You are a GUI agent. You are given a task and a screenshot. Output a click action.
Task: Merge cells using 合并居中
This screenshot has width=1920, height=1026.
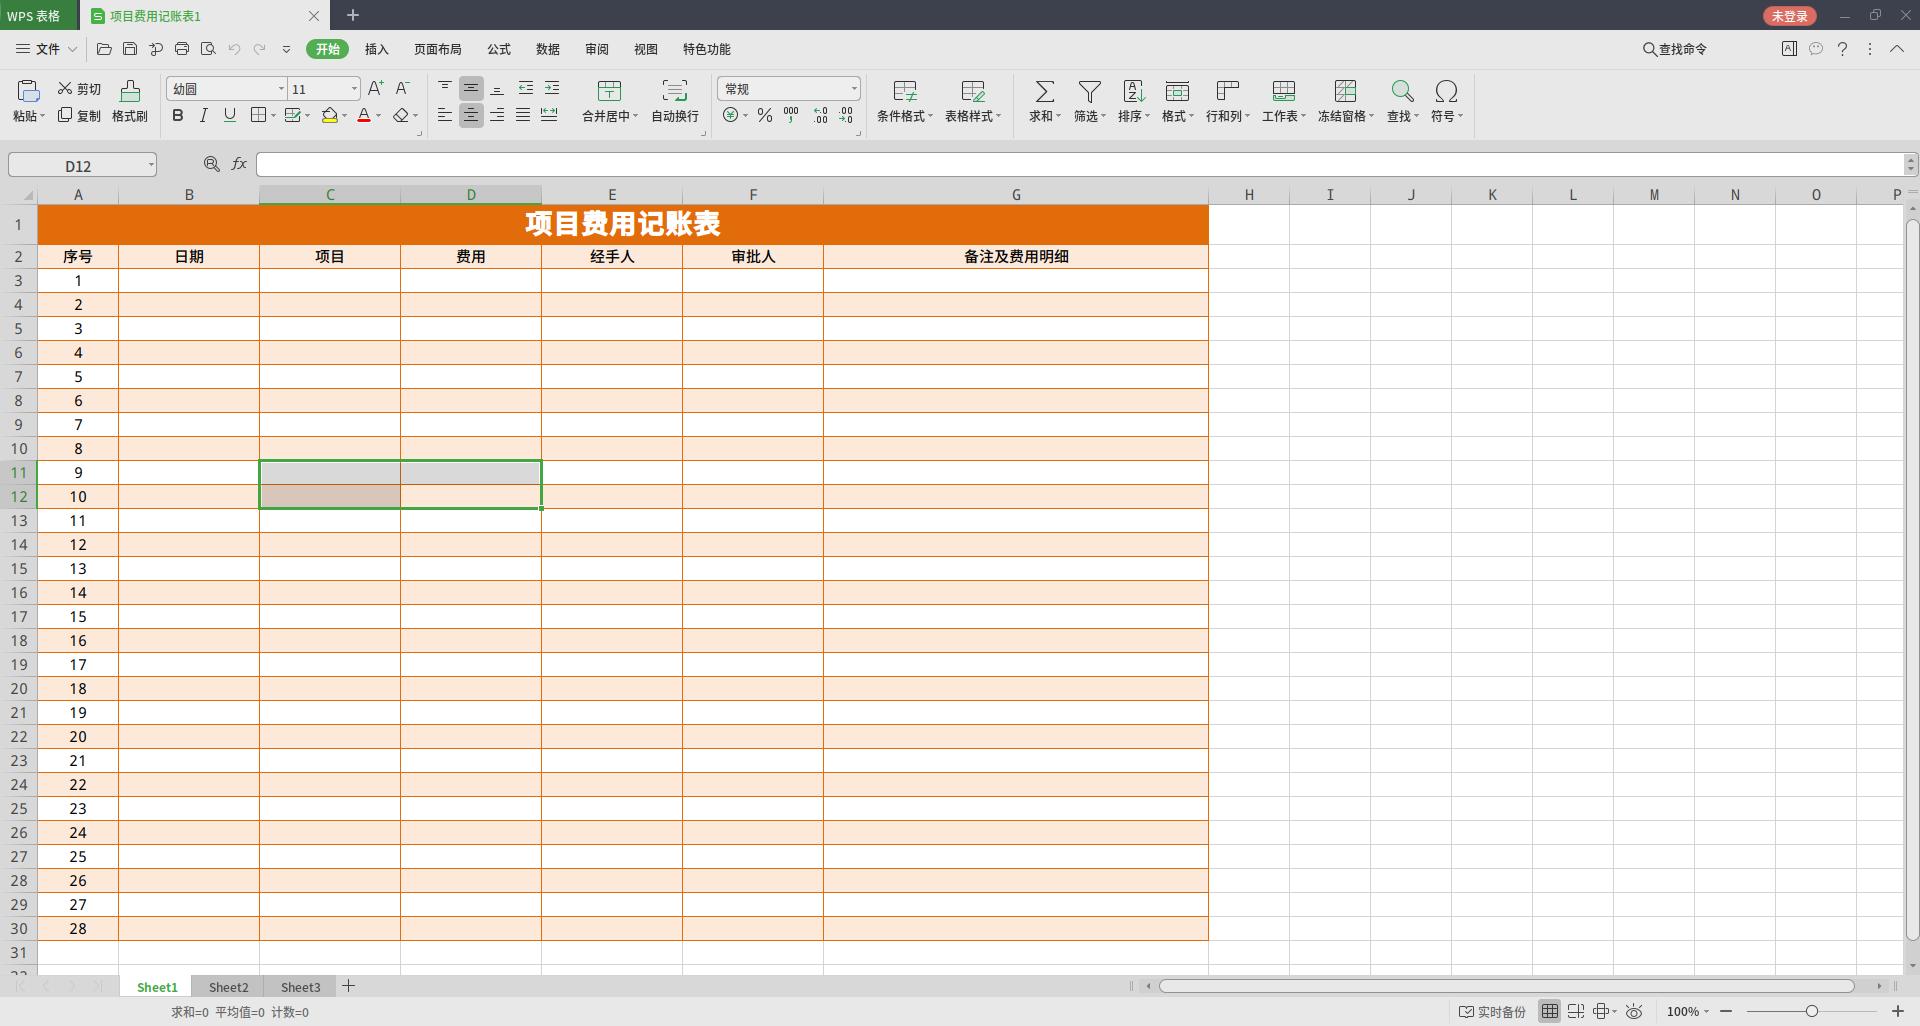pos(609,100)
